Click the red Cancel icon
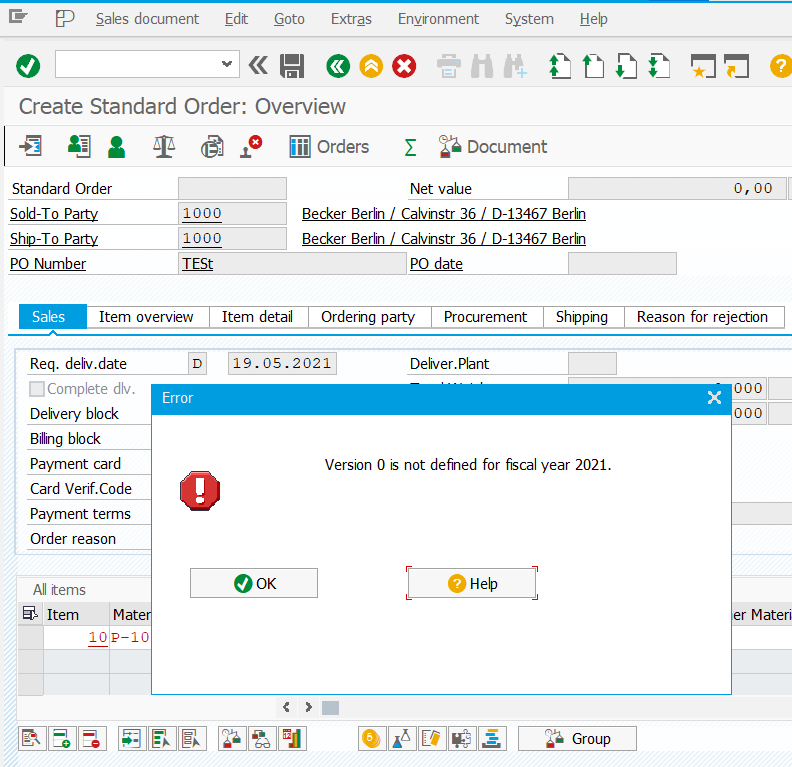Viewport: 792px width, 767px height. pos(404,66)
